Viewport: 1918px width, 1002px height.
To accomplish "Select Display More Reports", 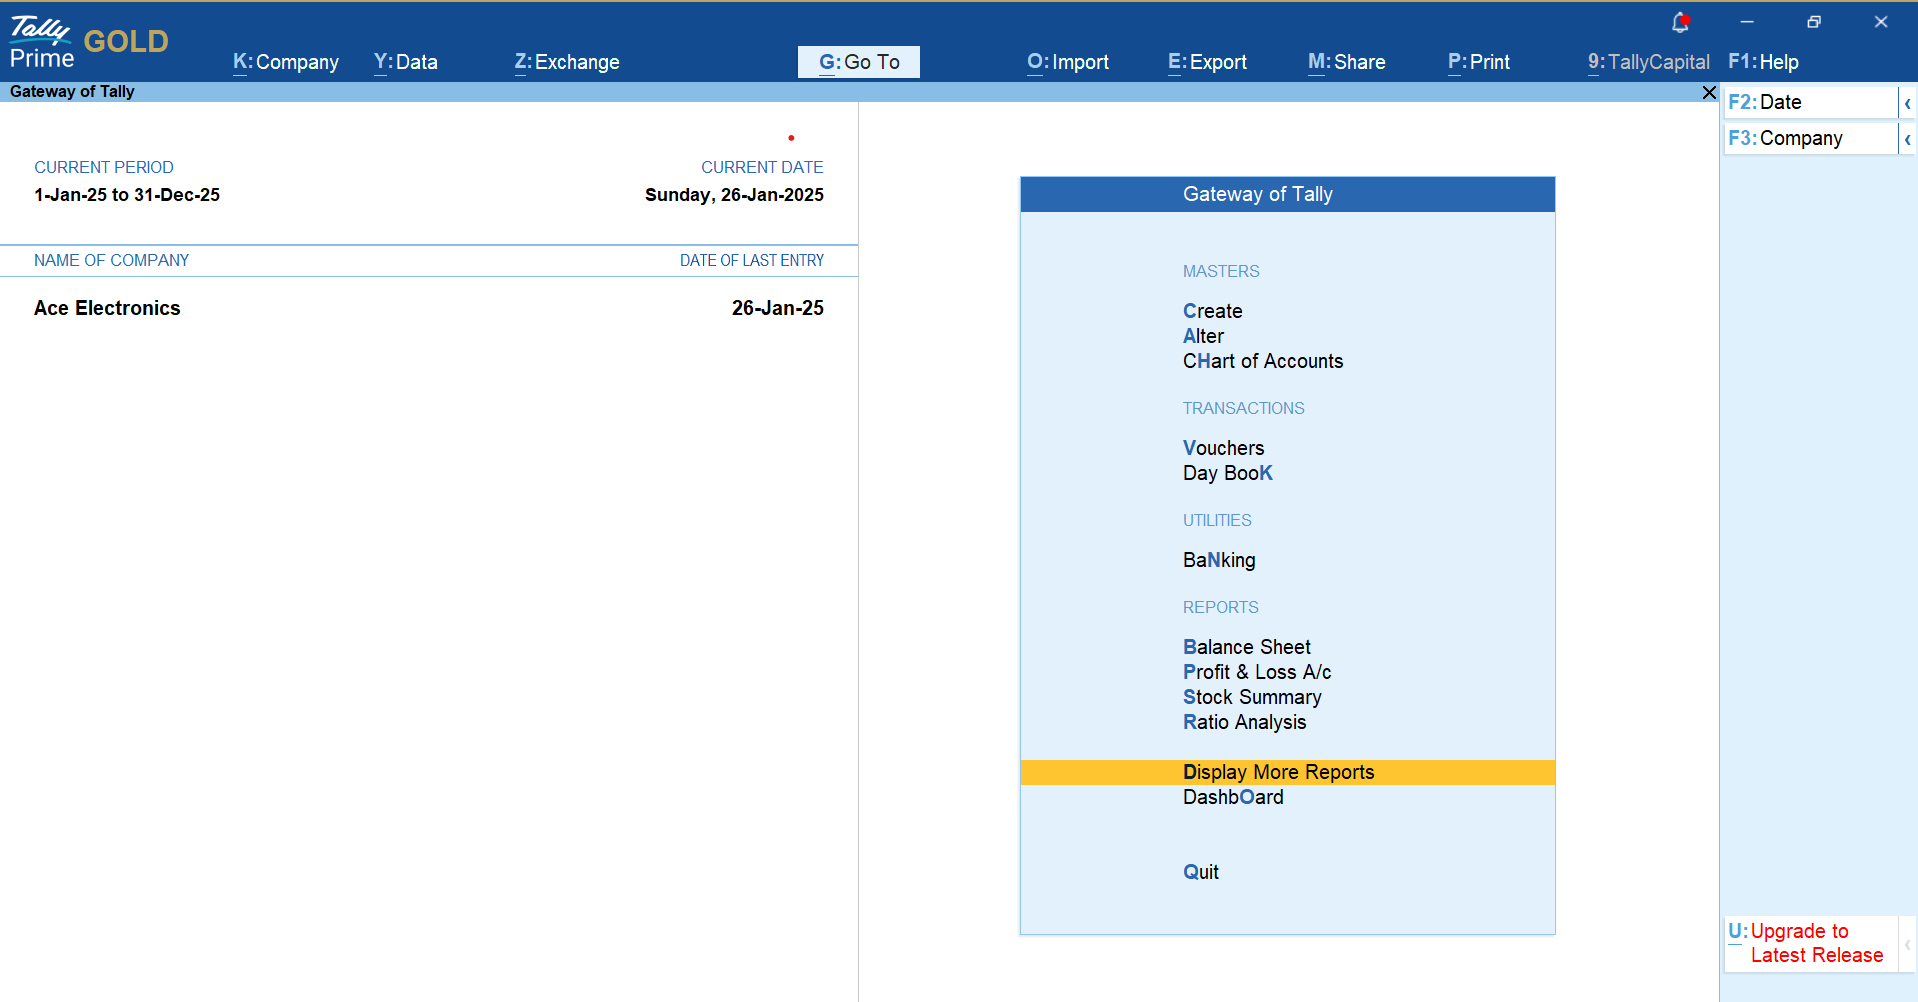I will point(1278,772).
